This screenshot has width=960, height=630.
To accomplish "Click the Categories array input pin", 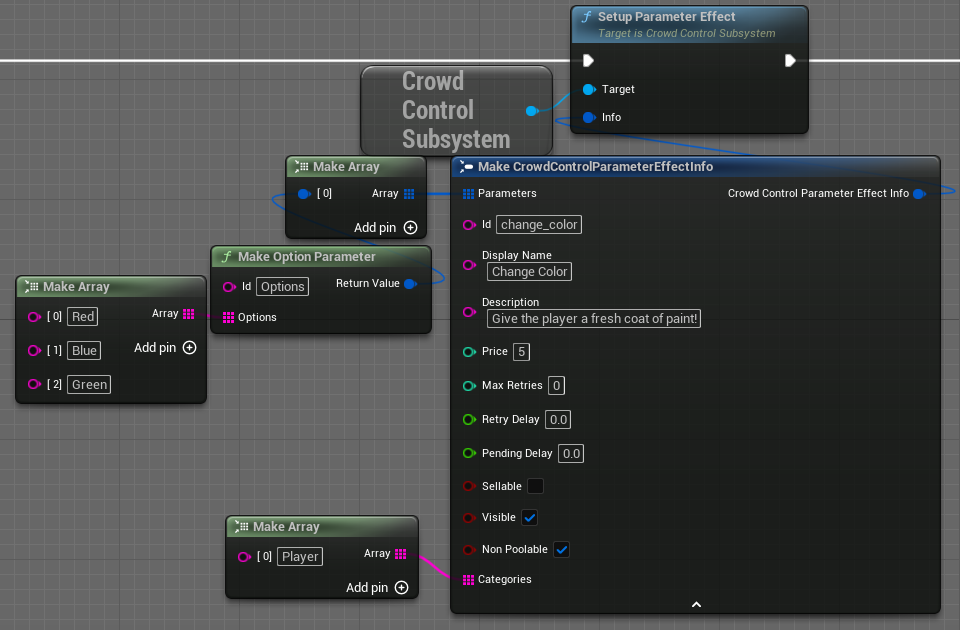I will 468,579.
